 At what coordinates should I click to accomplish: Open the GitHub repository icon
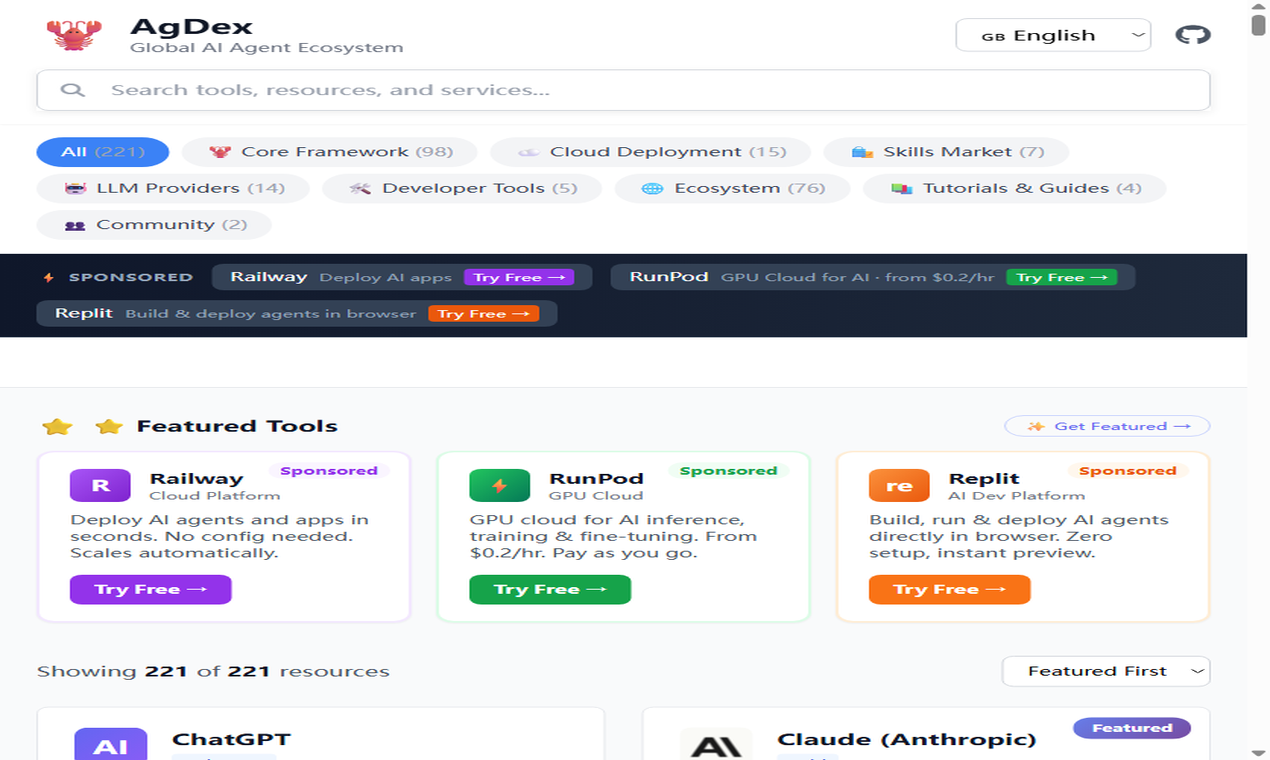tap(1193, 35)
